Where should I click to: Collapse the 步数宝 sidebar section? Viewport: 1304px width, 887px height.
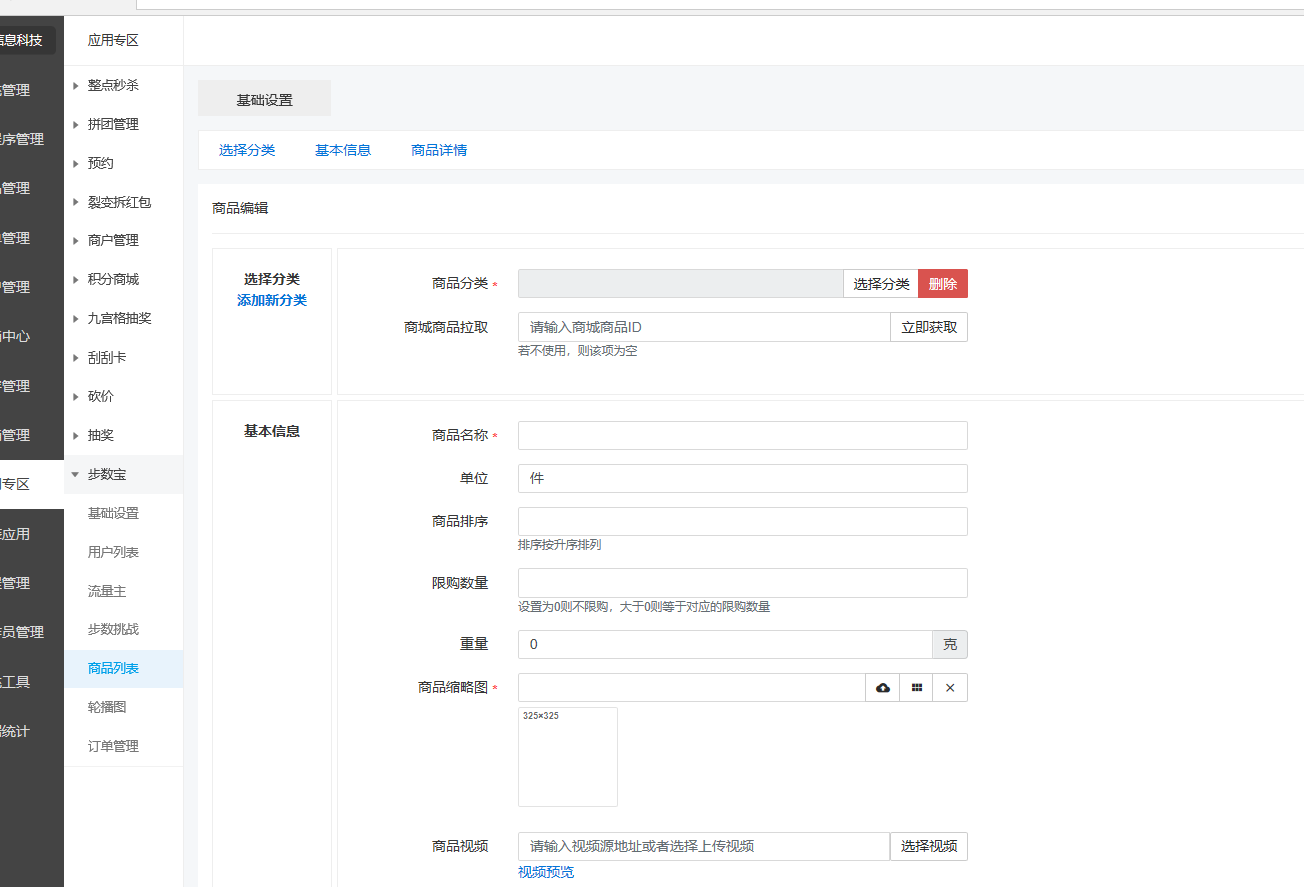pyautogui.click(x=106, y=474)
